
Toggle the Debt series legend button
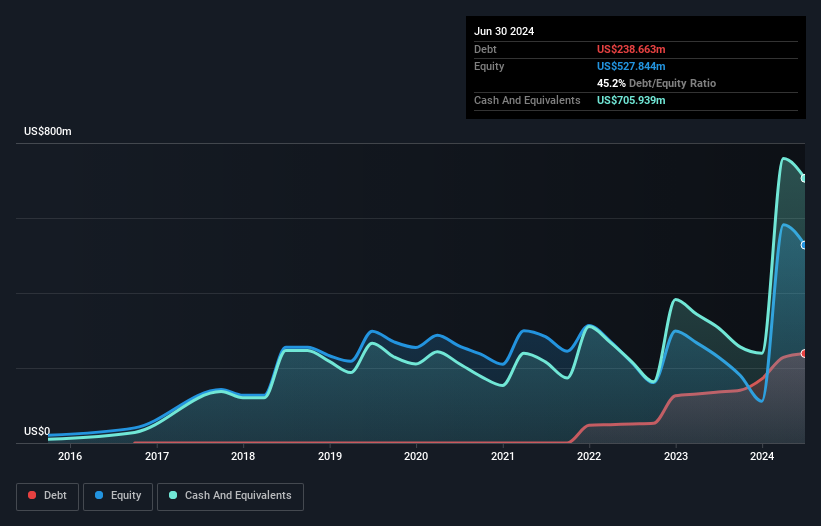click(48, 496)
